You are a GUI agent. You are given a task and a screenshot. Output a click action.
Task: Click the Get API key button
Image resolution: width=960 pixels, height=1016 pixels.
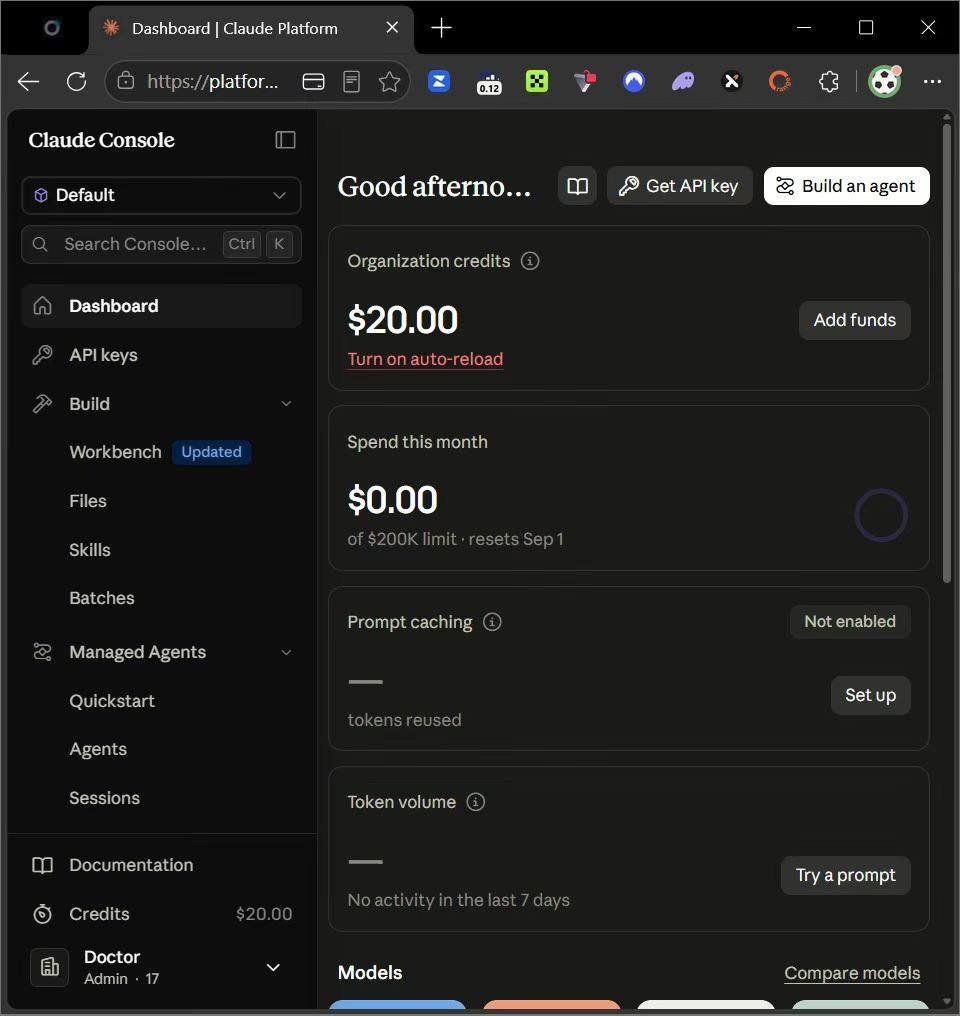pyautogui.click(x=680, y=186)
